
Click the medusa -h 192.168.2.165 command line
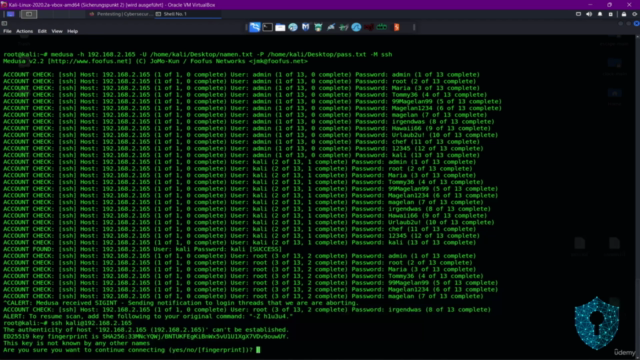(x=198, y=54)
